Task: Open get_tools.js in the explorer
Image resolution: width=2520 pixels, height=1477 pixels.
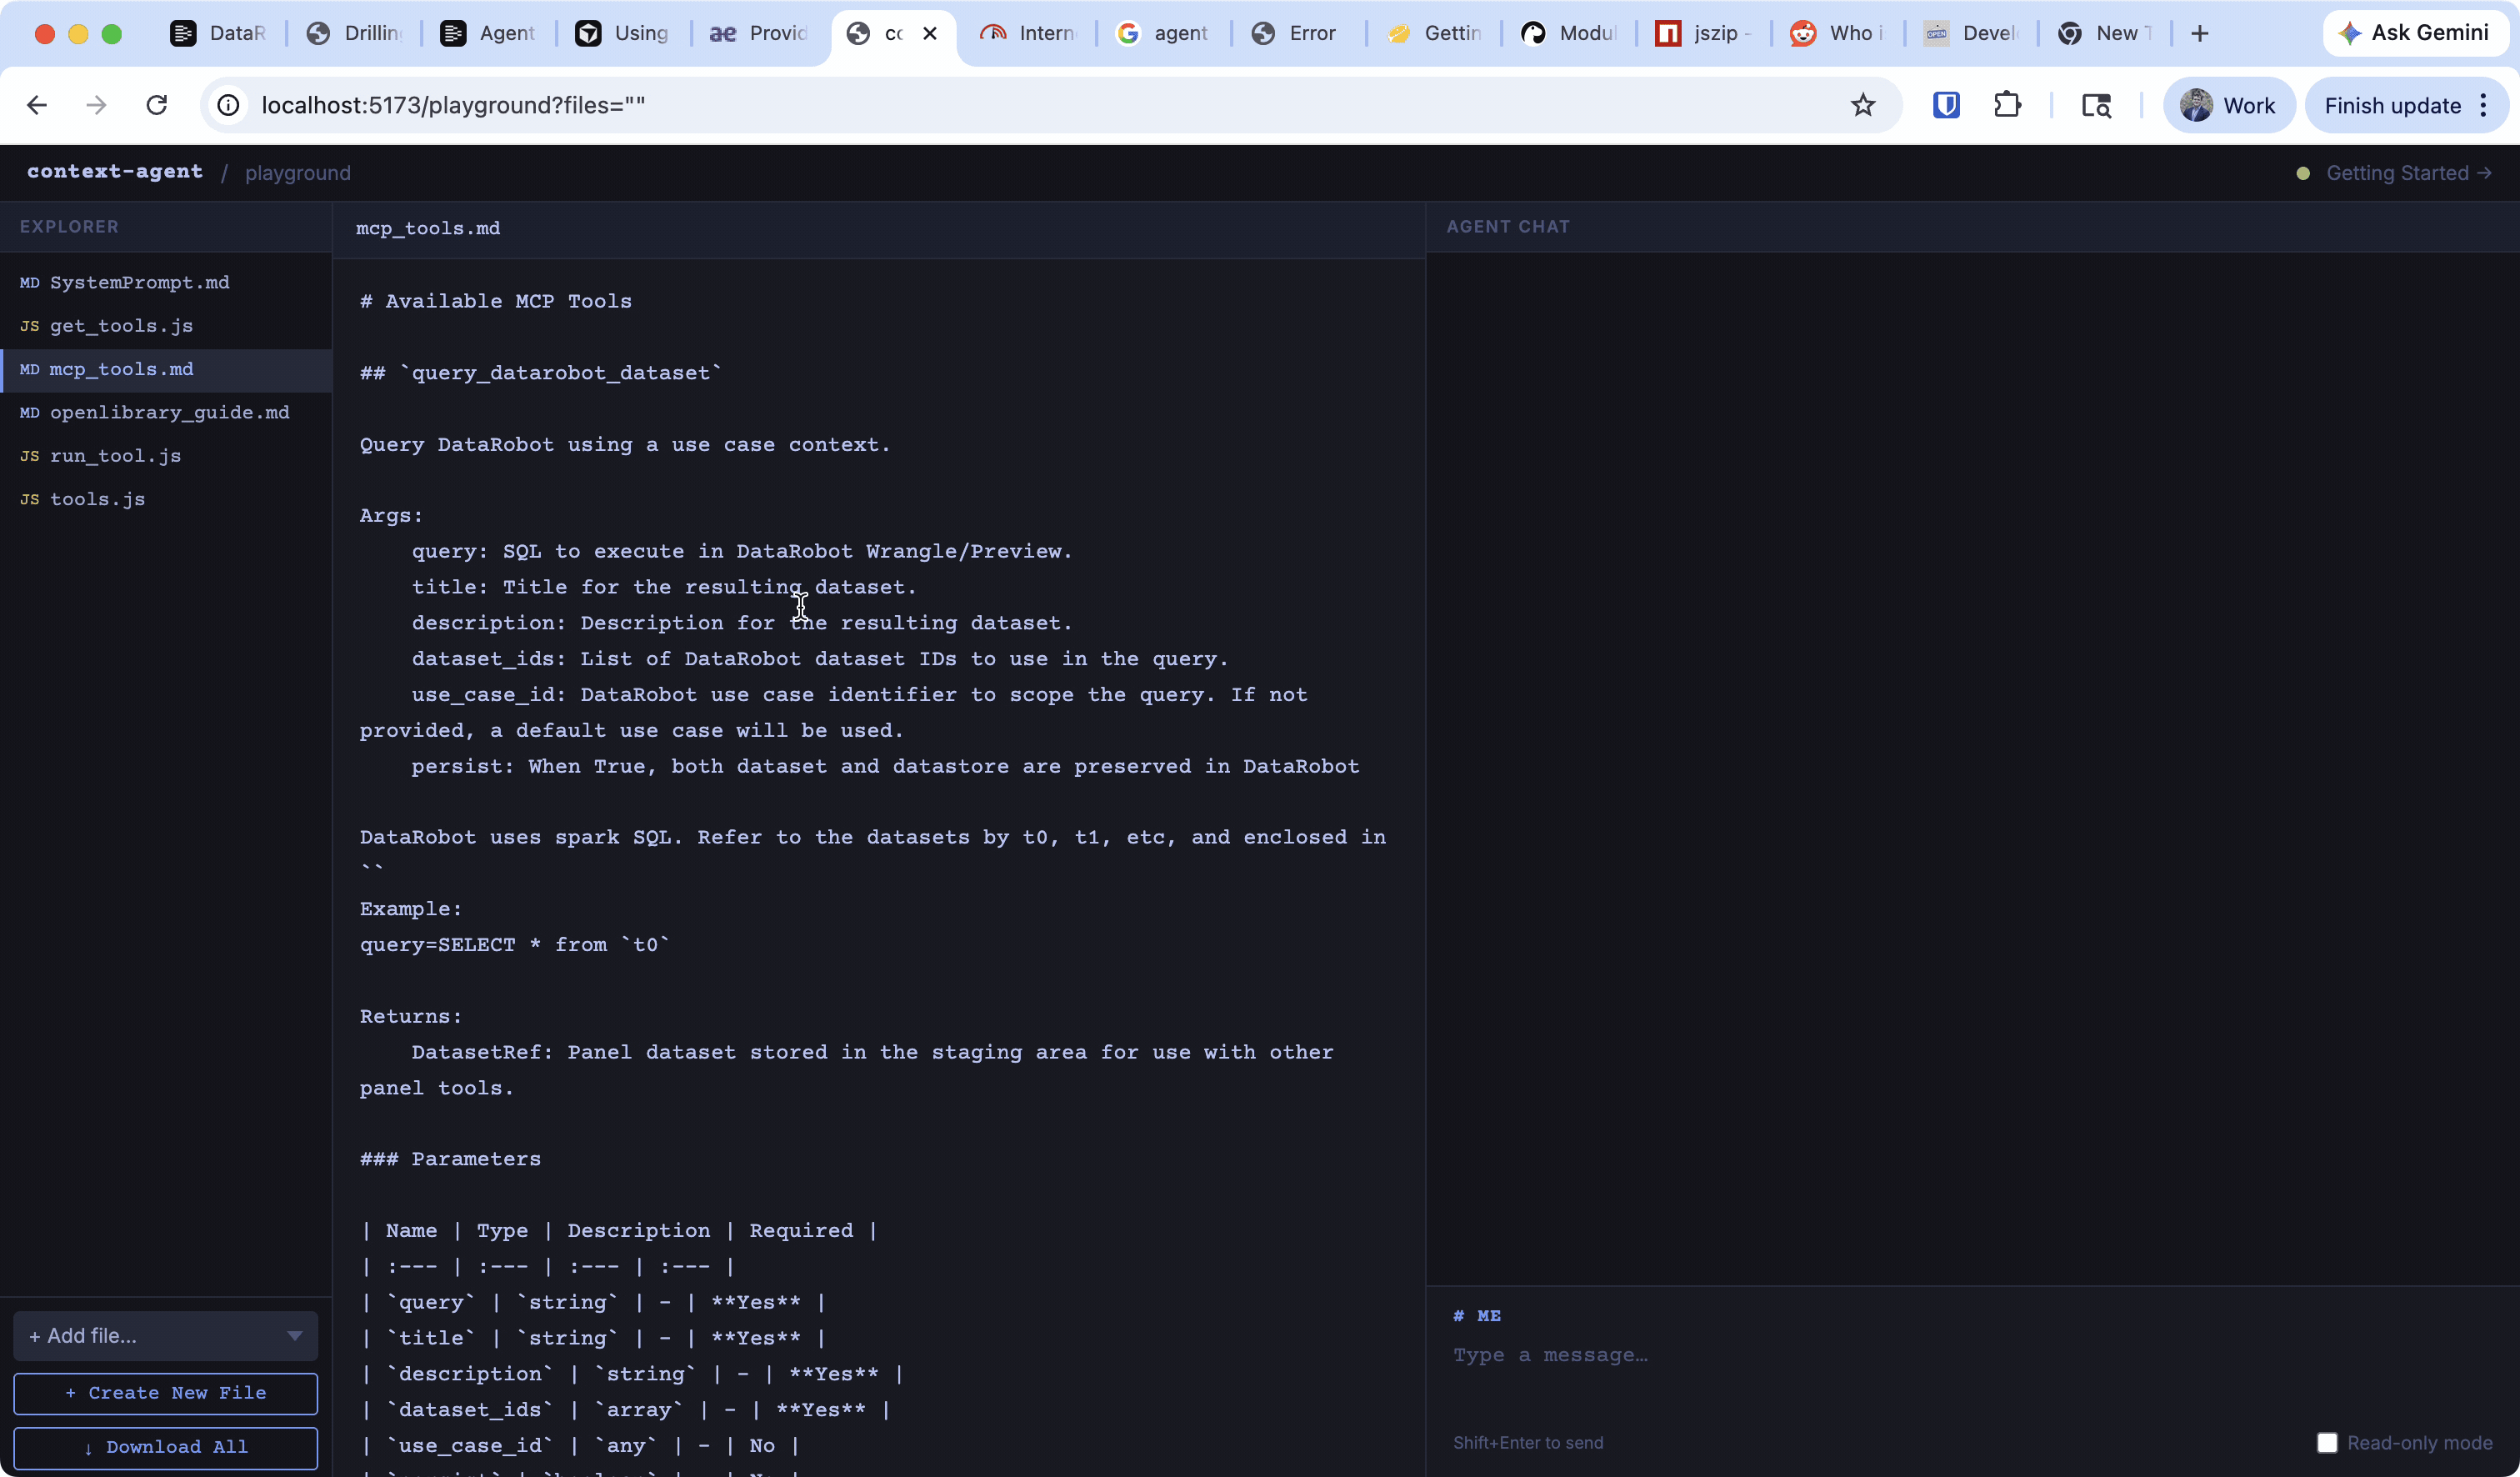Action: click(166, 326)
